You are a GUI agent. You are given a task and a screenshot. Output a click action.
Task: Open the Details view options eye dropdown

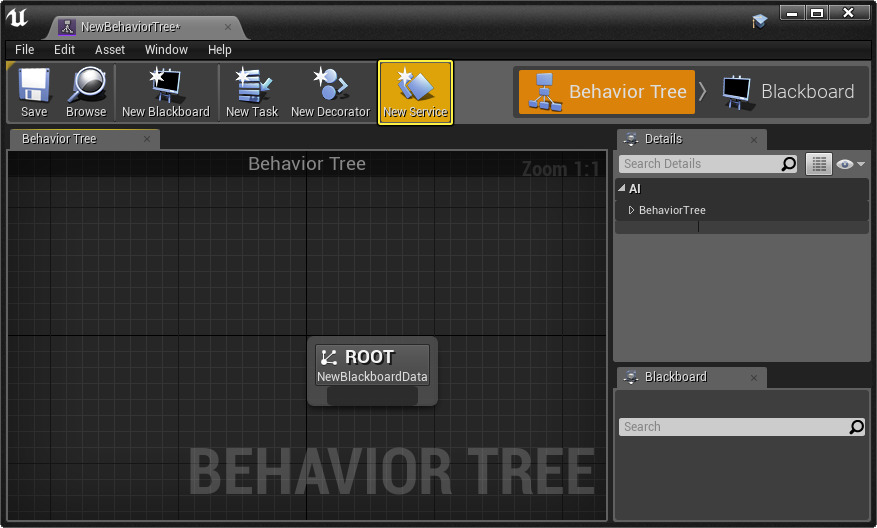[850, 164]
